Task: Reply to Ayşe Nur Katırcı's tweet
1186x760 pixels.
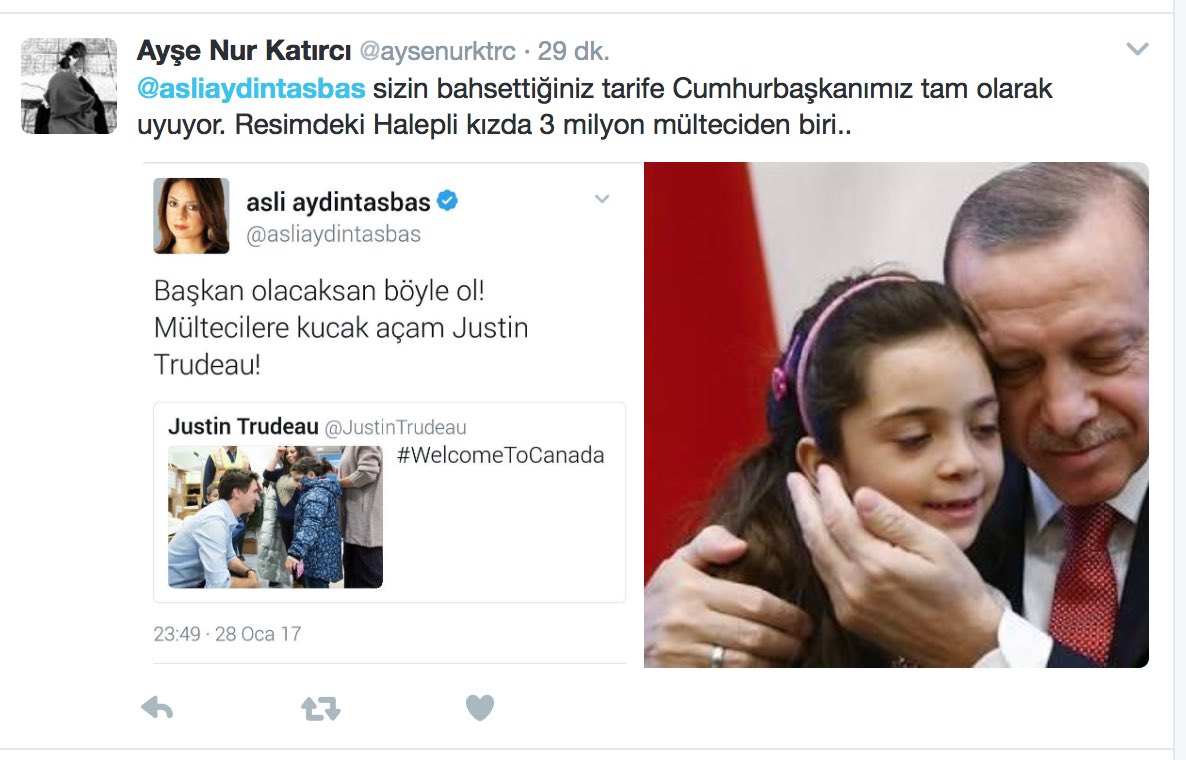Action: pos(157,708)
